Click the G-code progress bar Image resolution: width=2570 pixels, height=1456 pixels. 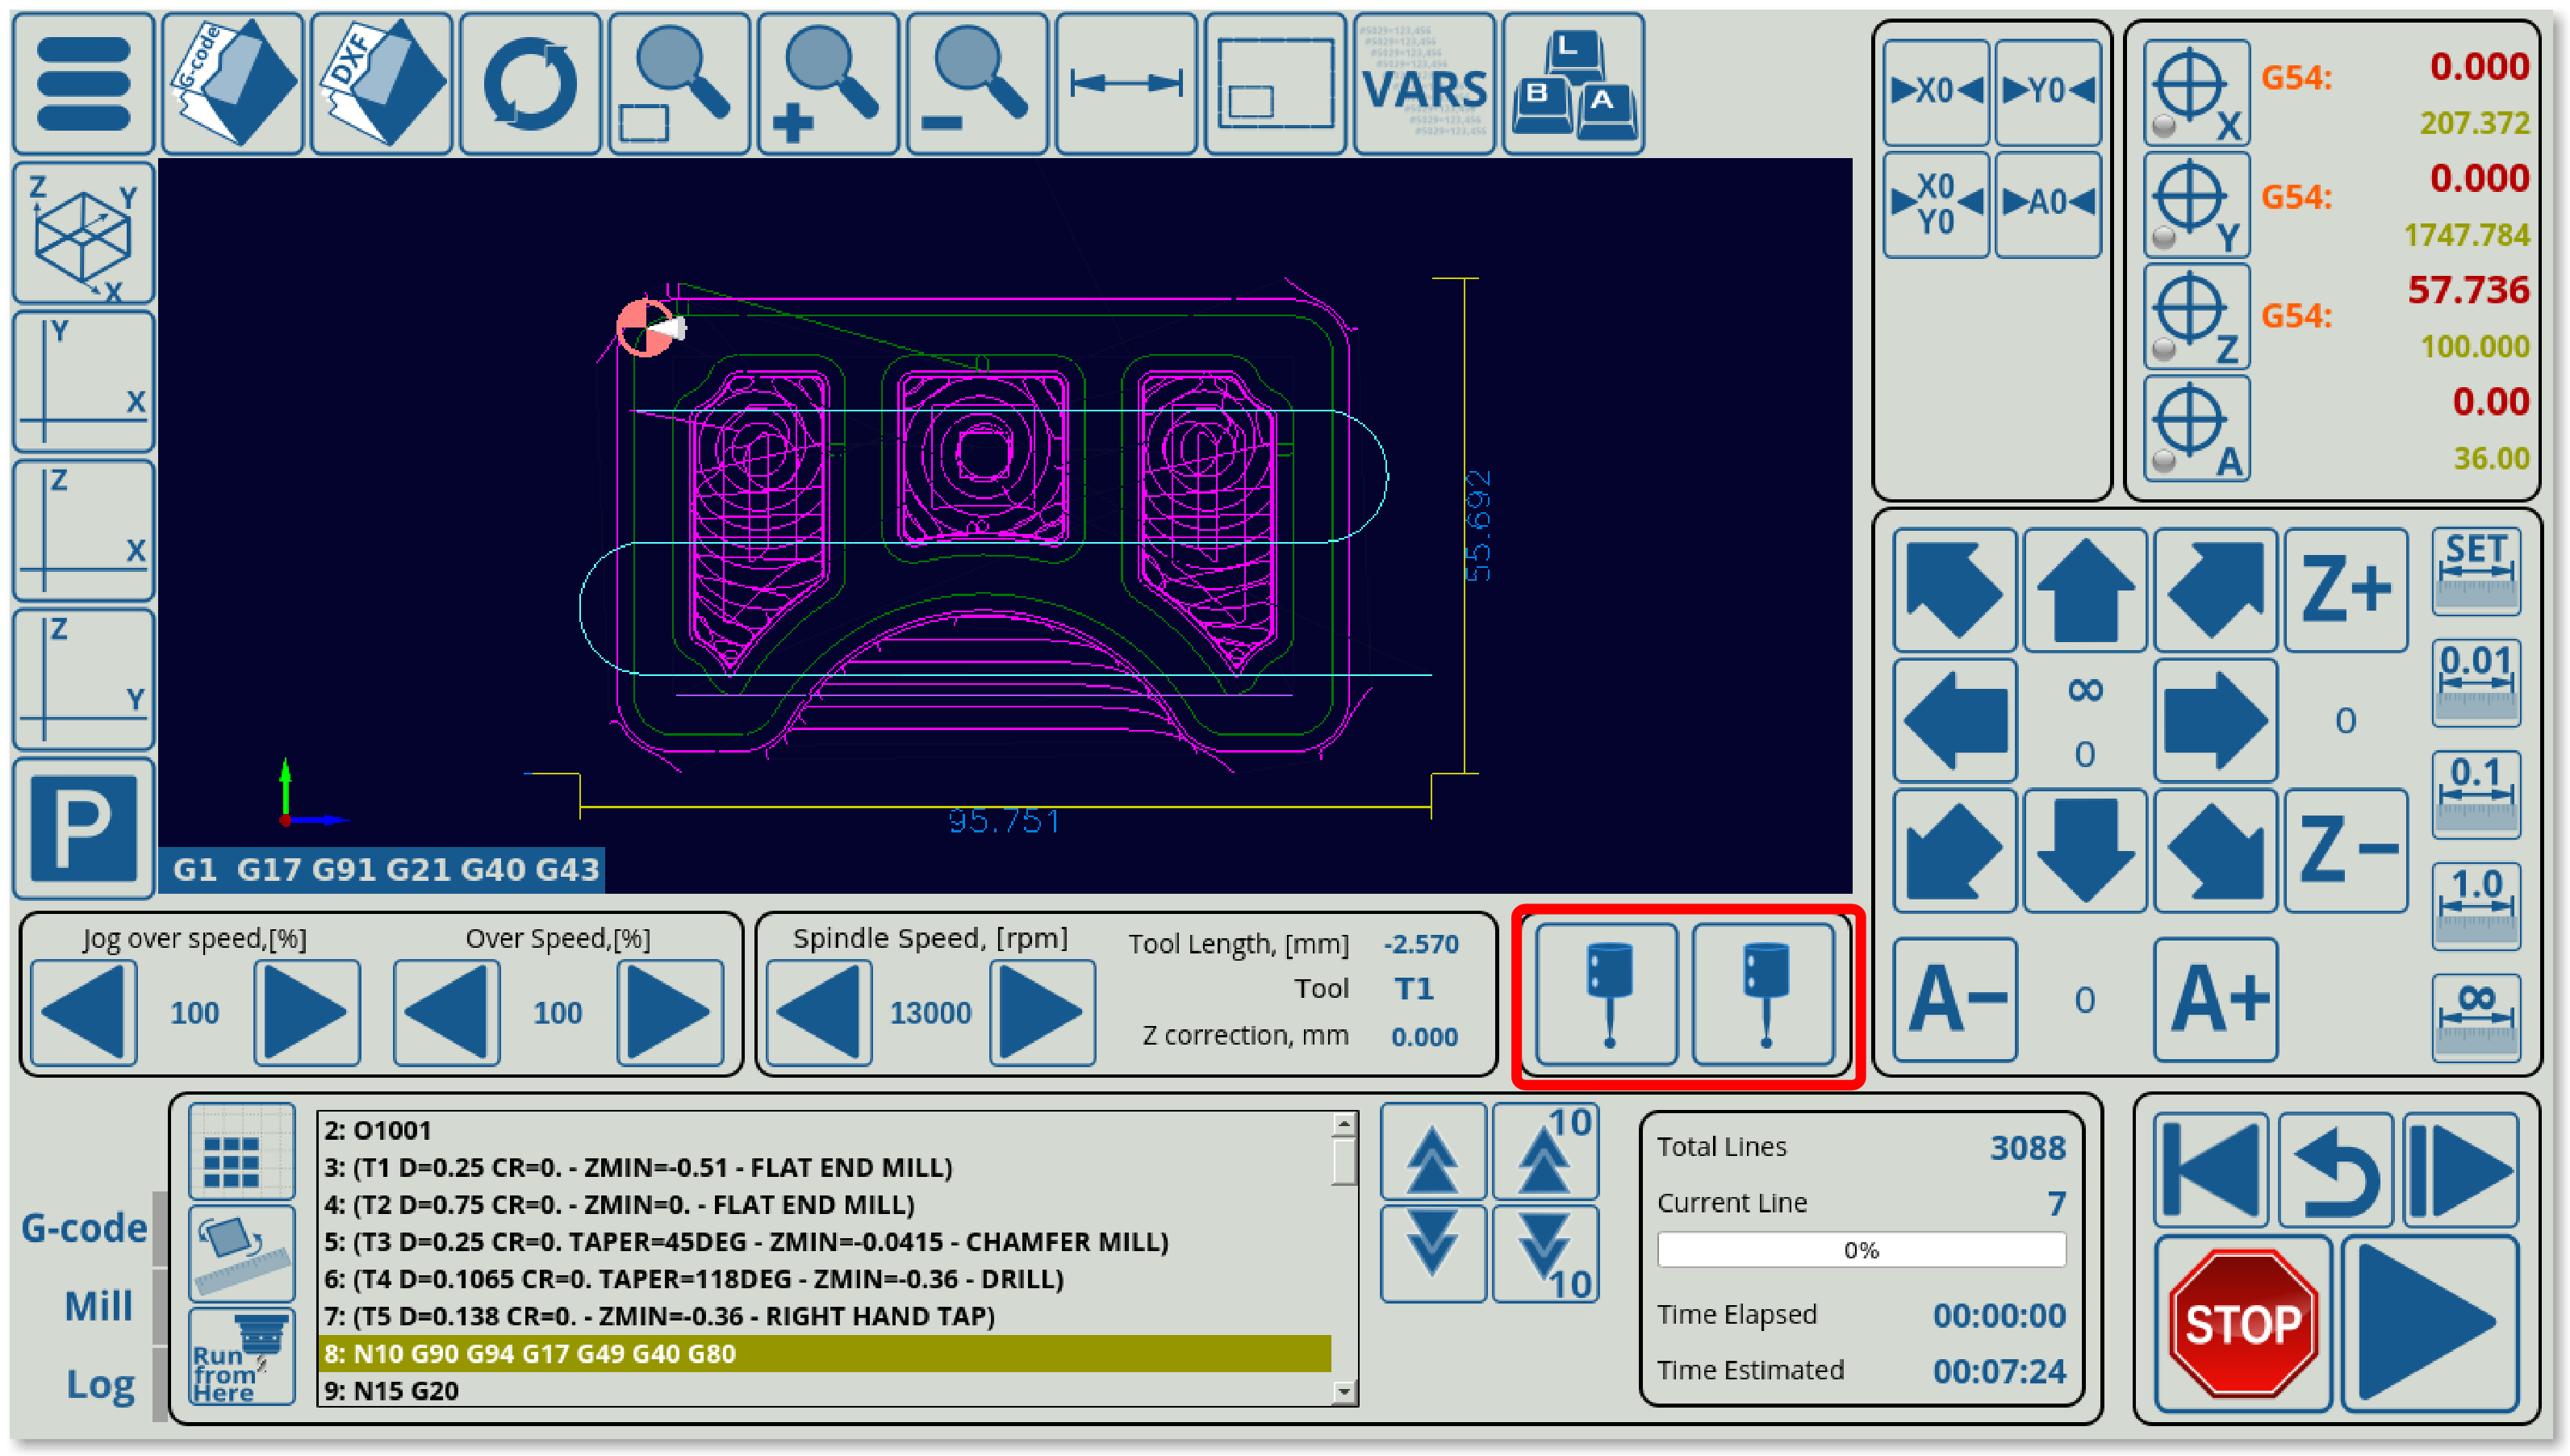pos(1861,1250)
